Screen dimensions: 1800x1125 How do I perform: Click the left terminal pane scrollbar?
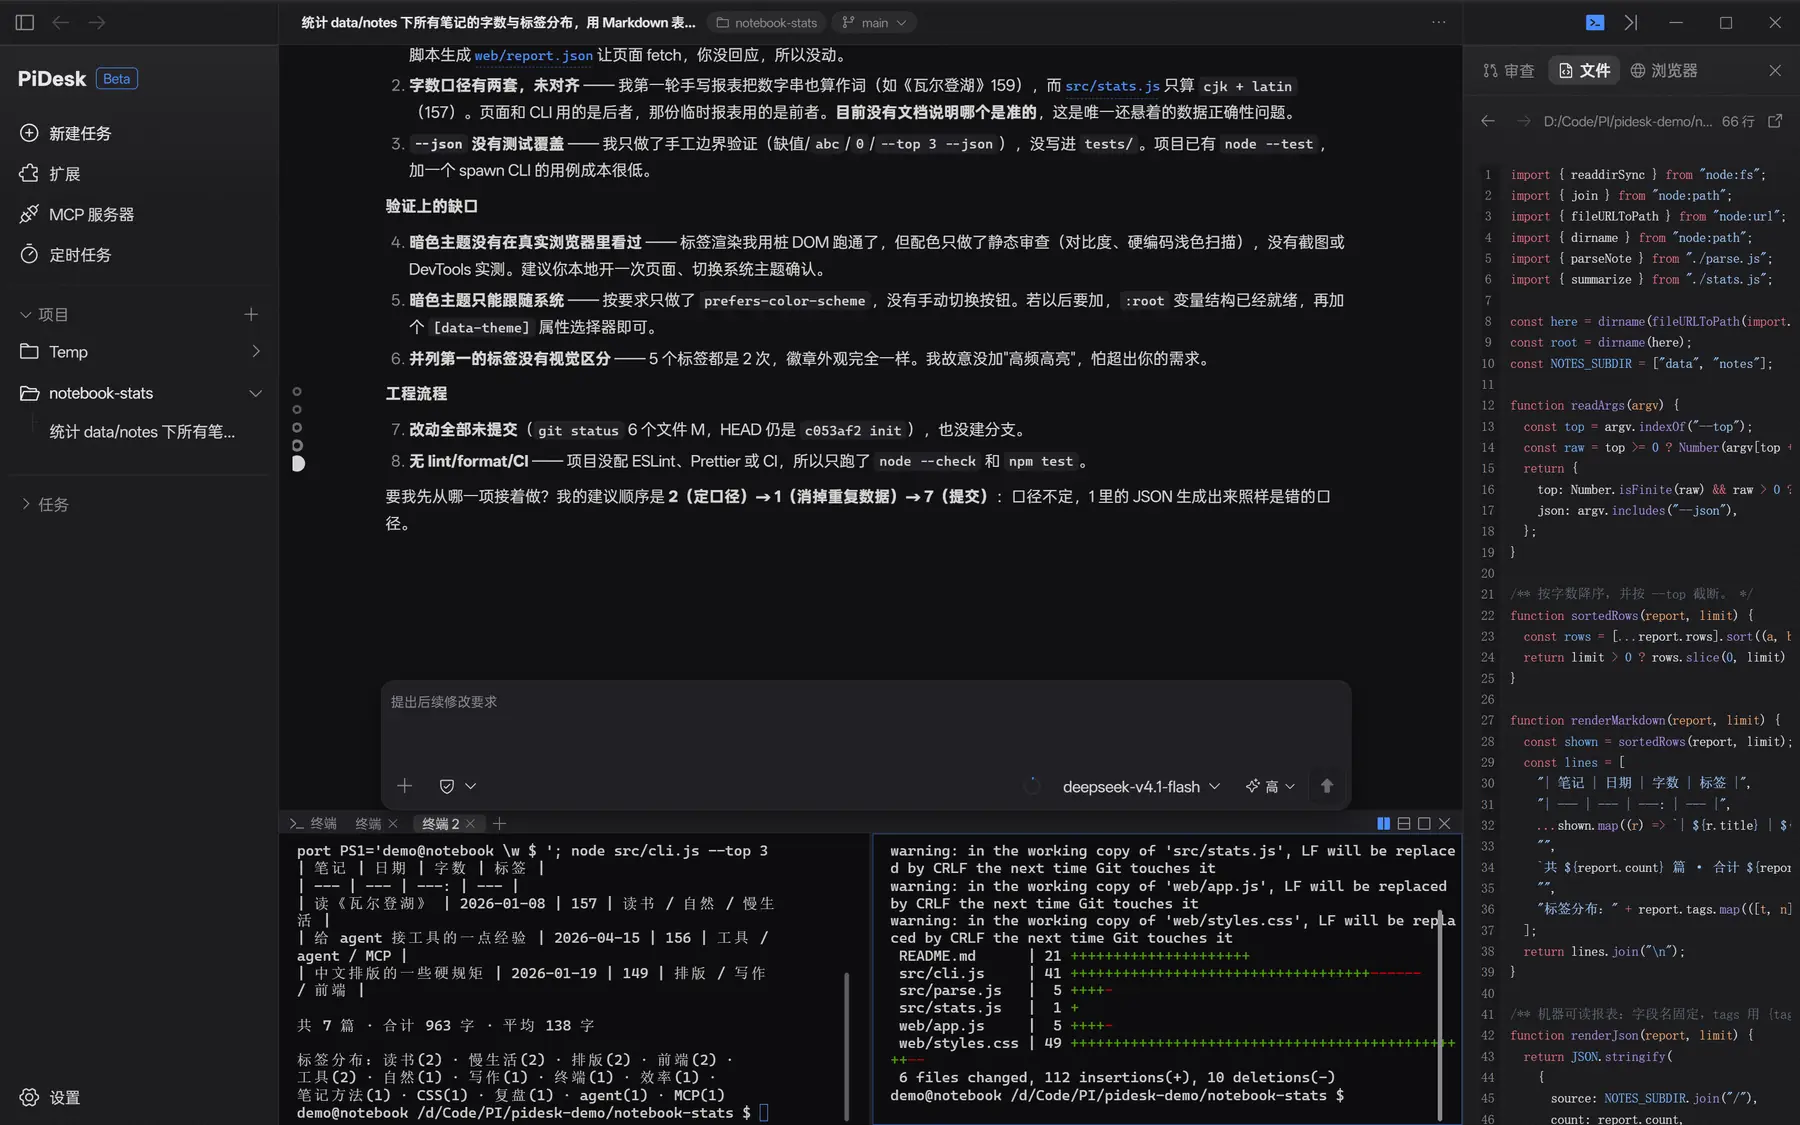(846, 1045)
